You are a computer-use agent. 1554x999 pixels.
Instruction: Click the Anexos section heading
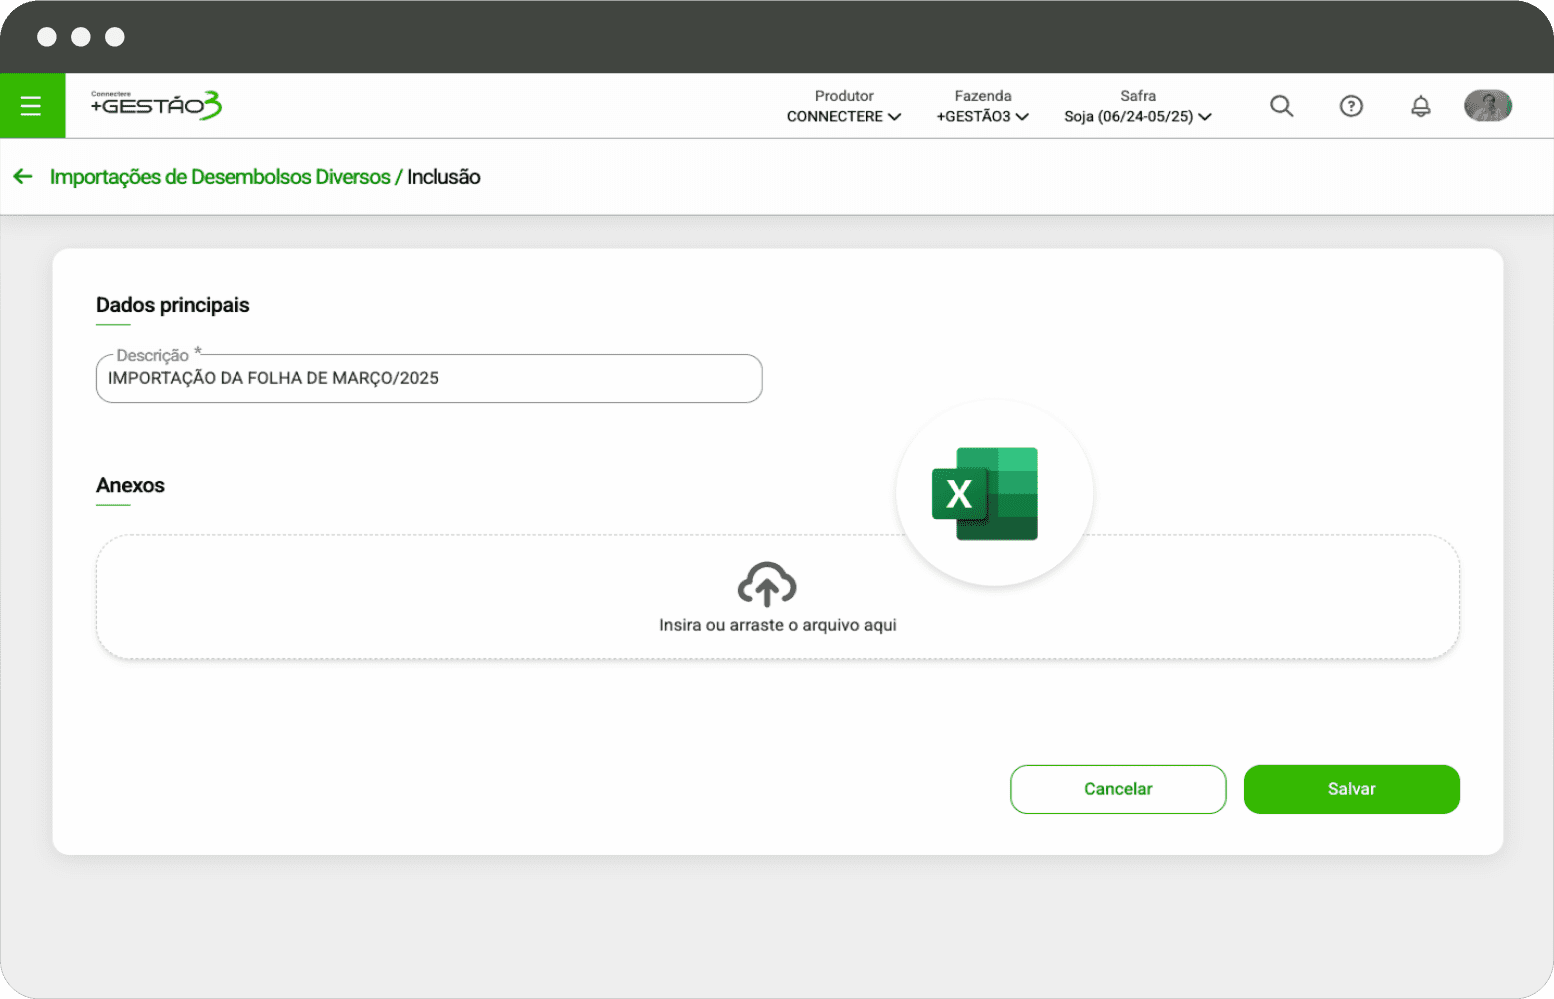[x=130, y=486]
